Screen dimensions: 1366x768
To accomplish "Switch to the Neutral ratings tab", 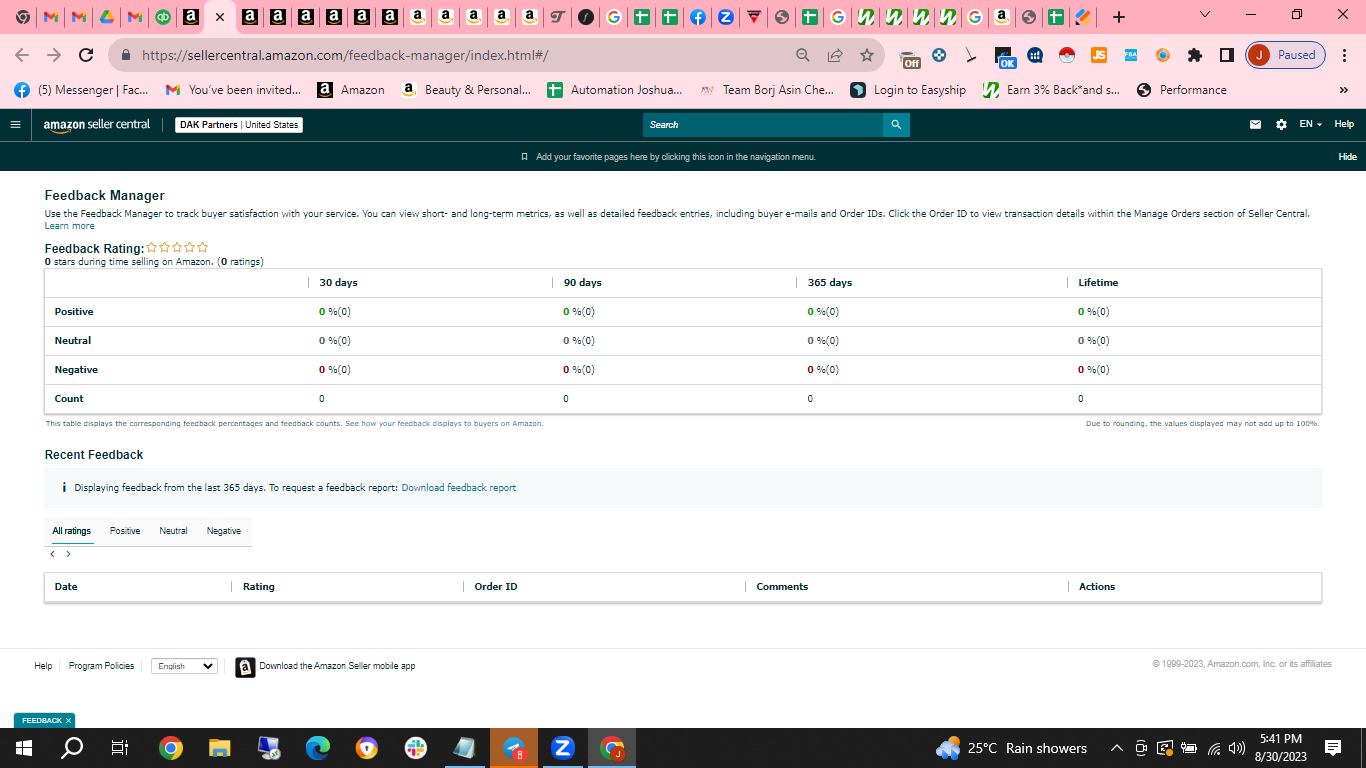I will (173, 531).
